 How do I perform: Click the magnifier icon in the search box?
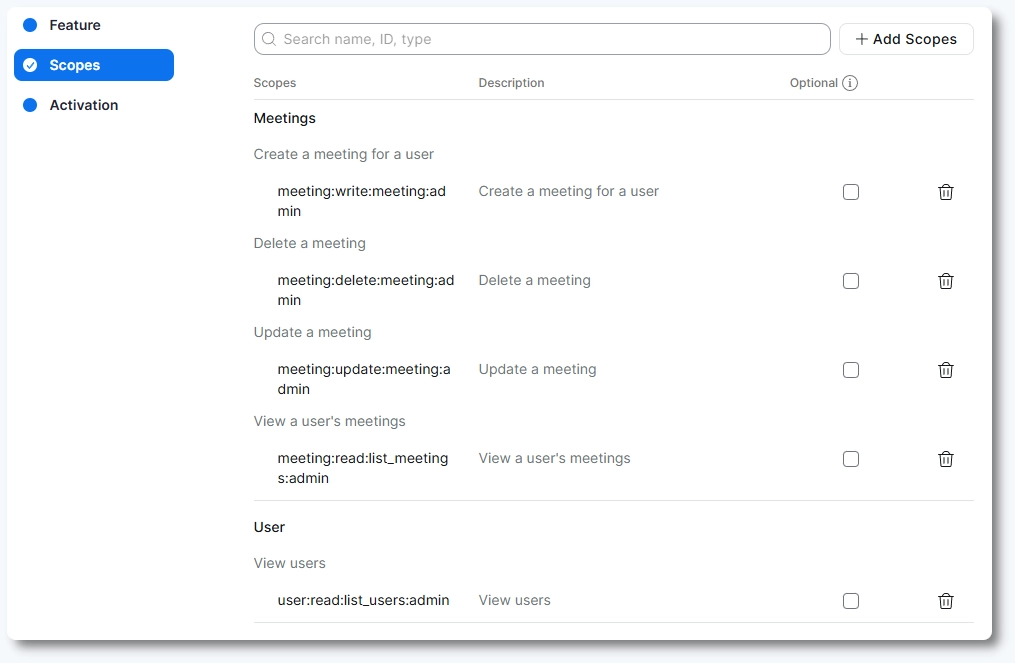click(x=269, y=39)
